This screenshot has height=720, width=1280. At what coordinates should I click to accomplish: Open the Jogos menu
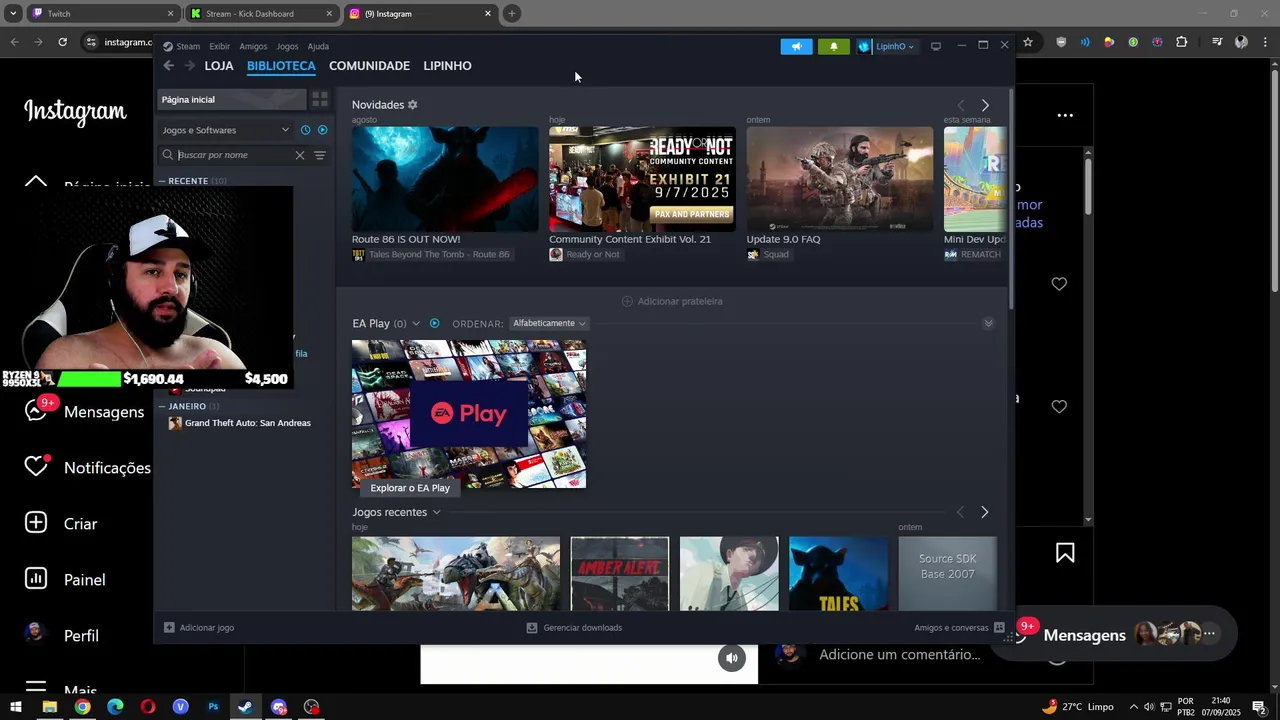pos(287,46)
